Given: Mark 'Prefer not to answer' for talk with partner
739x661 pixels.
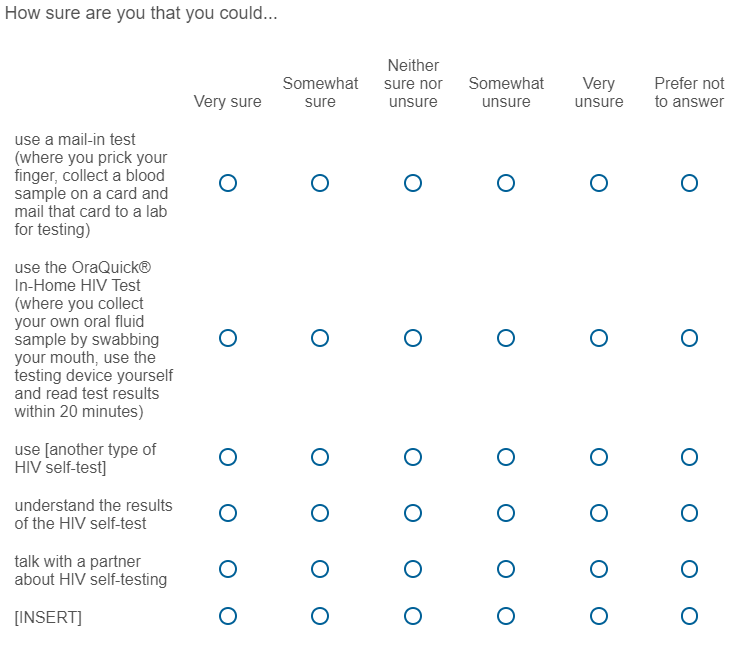Looking at the screenshot, I should pos(689,569).
